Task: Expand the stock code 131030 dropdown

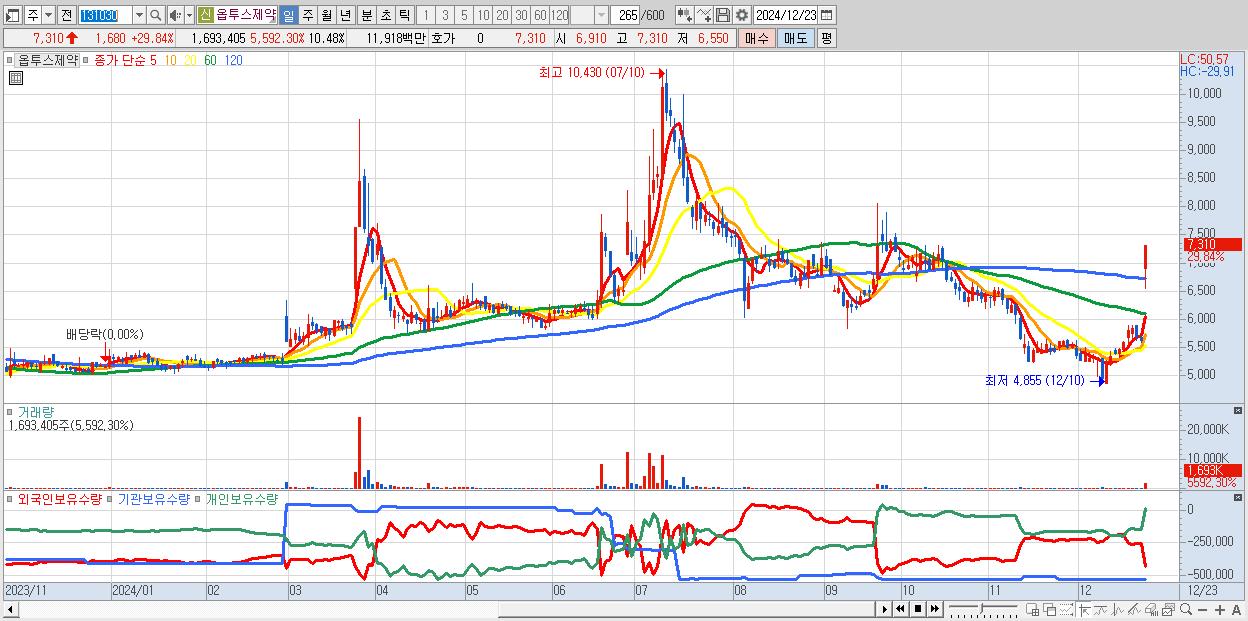Action: pos(139,15)
